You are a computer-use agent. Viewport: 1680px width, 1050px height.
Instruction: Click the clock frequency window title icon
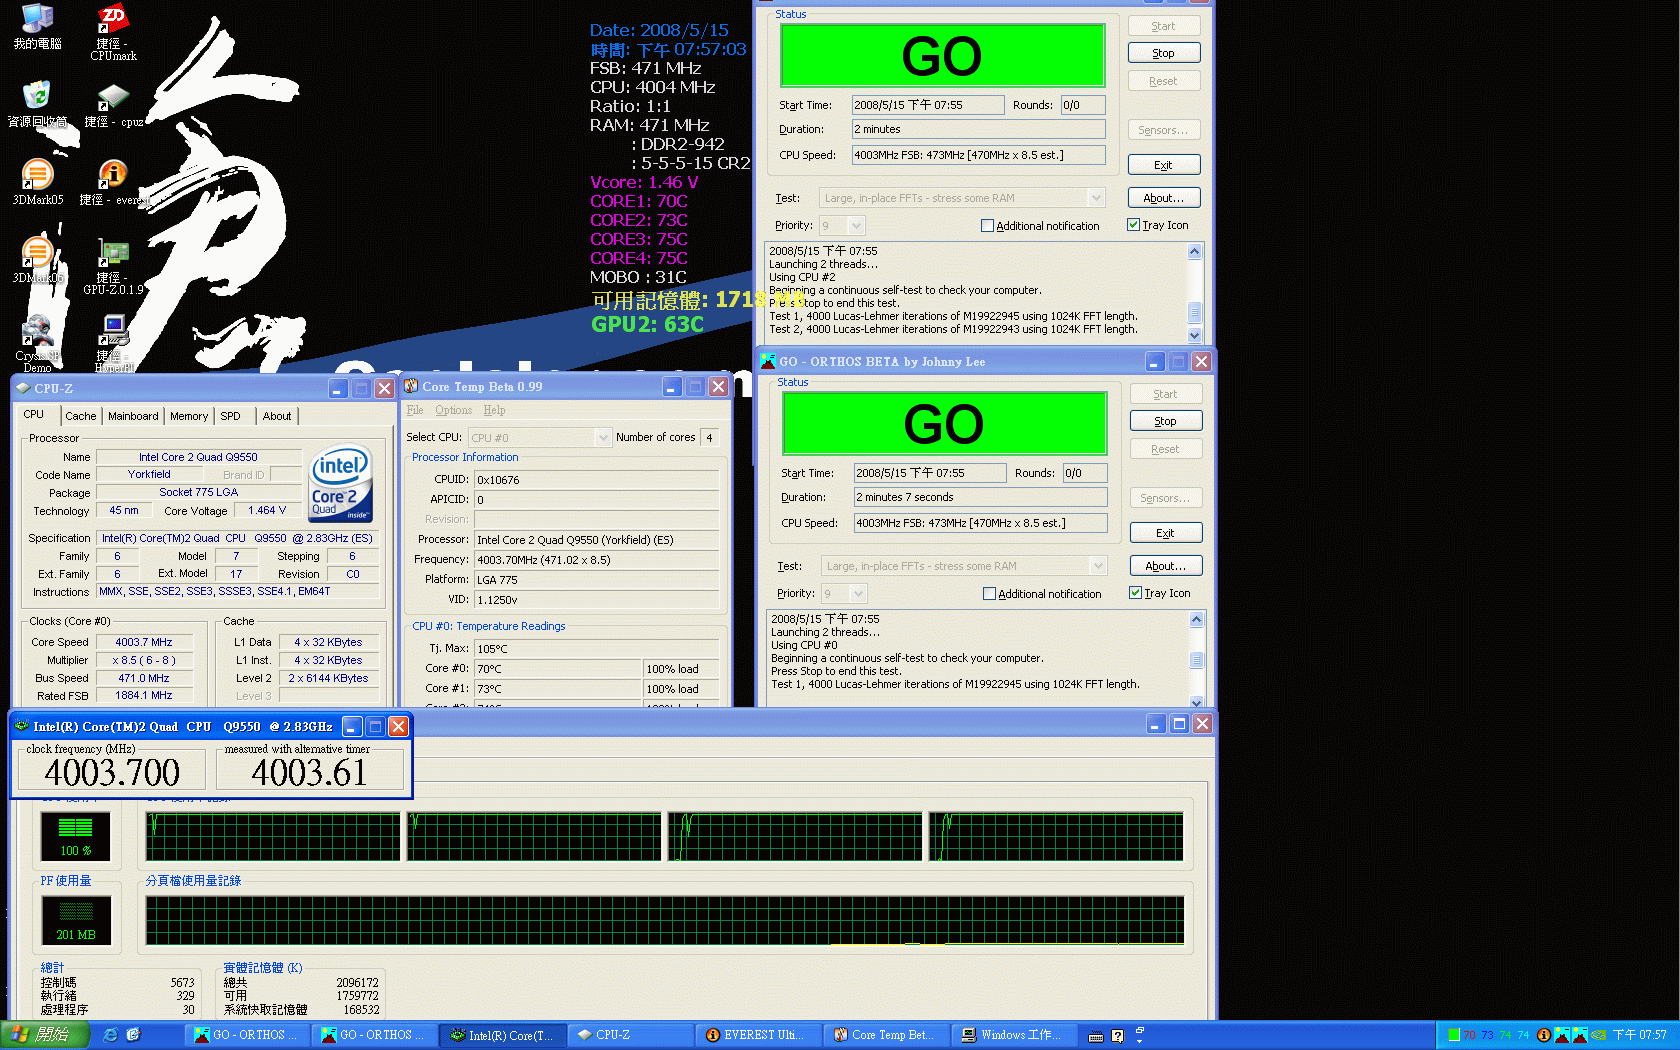(22, 726)
